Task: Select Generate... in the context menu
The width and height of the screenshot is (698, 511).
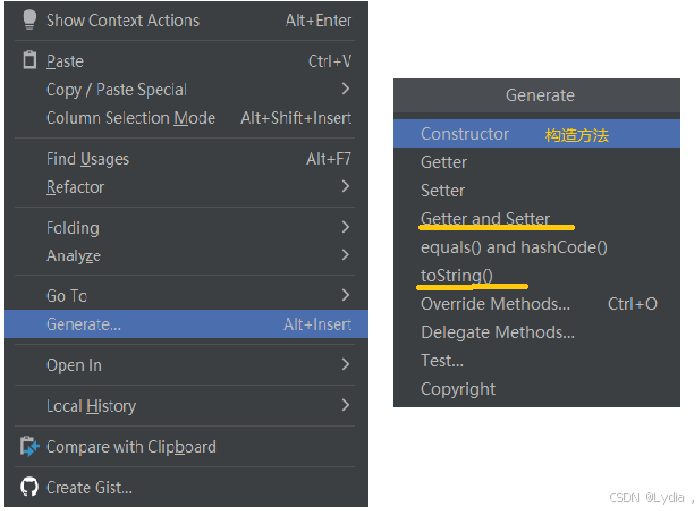Action: coord(84,324)
